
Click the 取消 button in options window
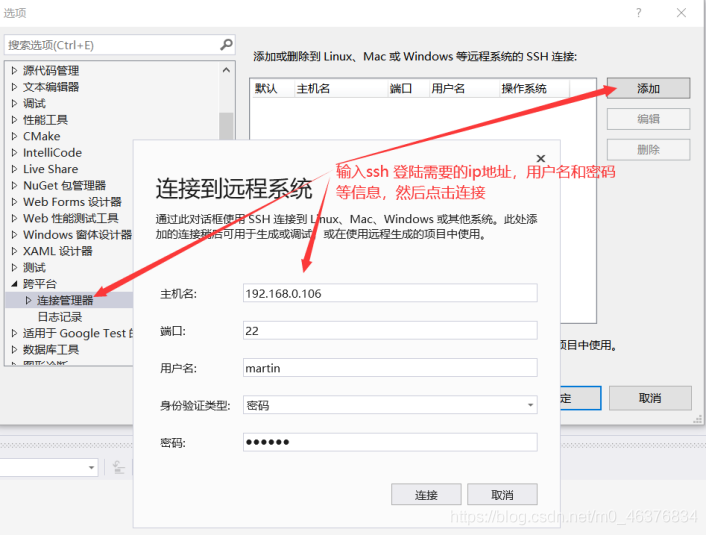(650, 398)
